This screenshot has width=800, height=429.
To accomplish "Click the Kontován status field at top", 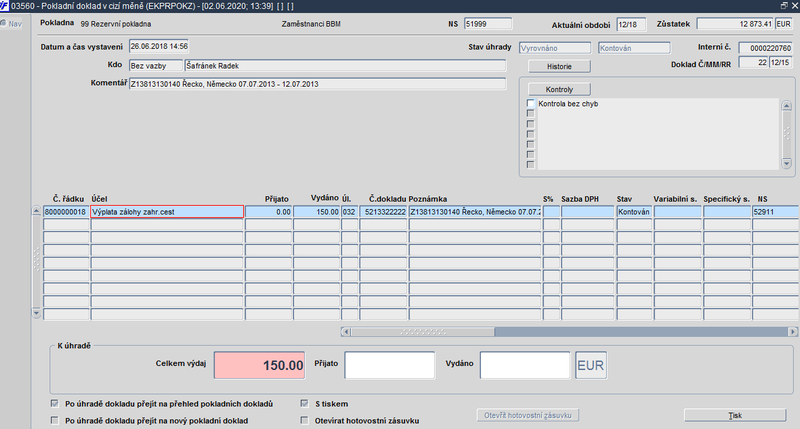I will 634,48.
